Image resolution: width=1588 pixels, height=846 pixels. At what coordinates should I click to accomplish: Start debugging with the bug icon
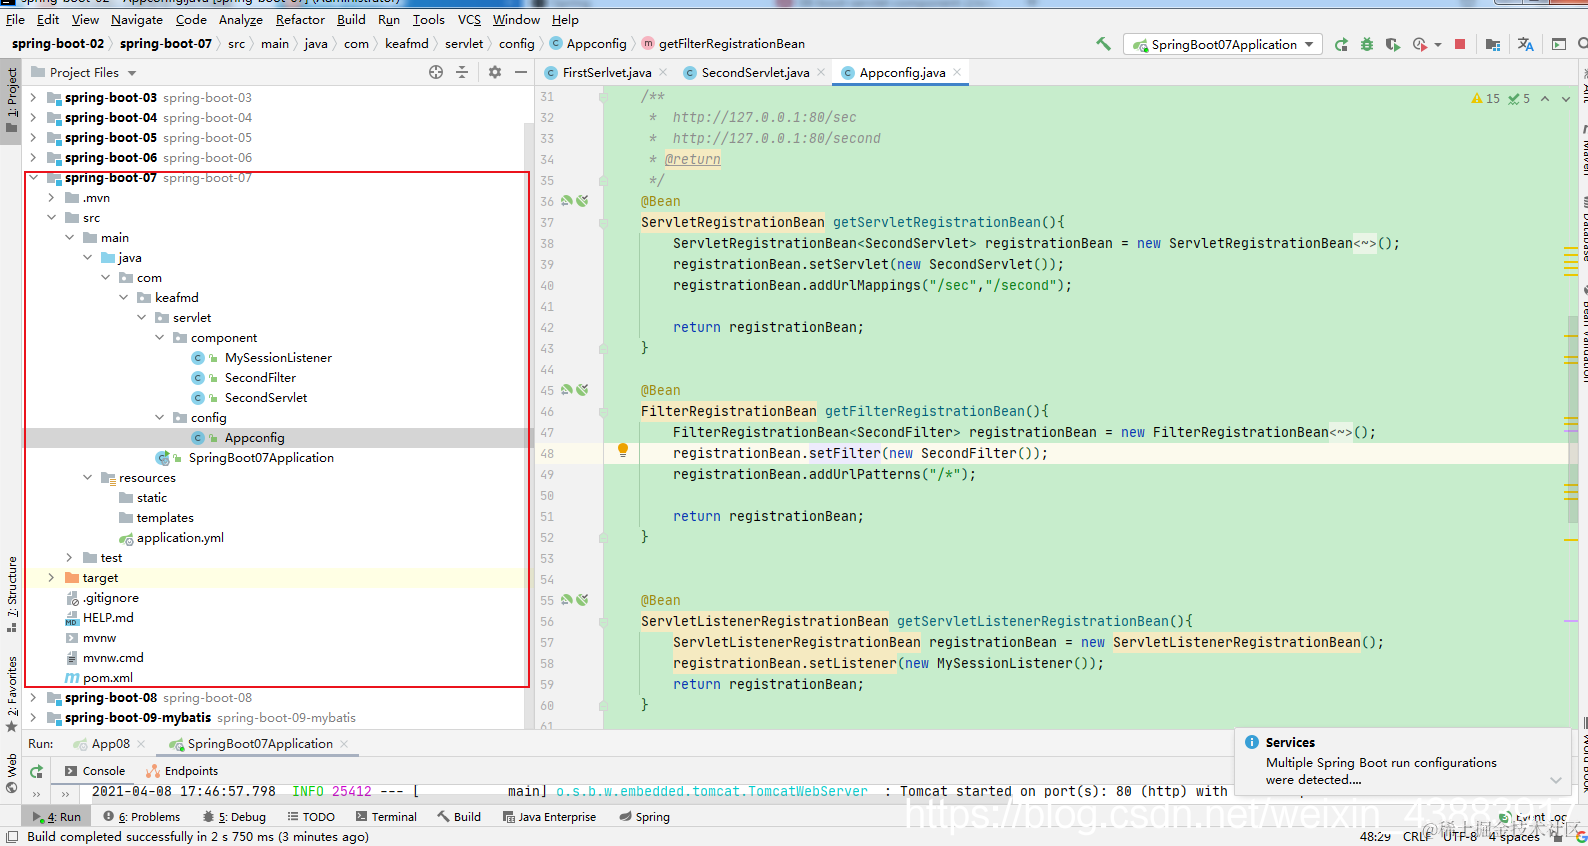coord(1367,44)
